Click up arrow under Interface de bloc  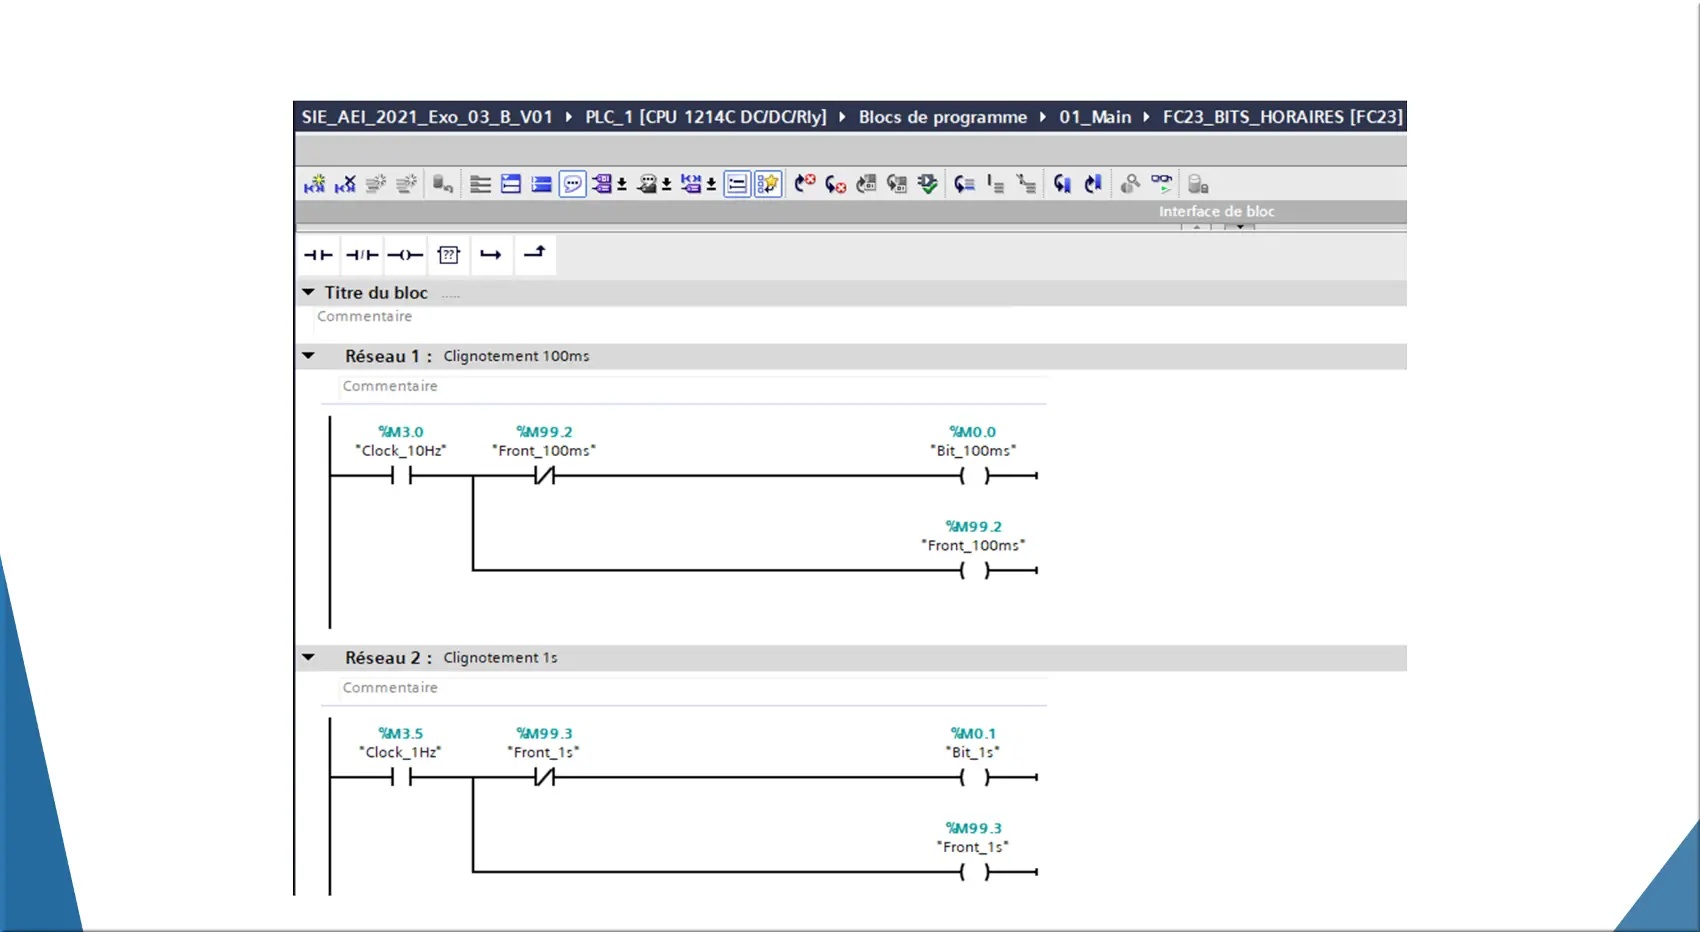[x=1196, y=227]
